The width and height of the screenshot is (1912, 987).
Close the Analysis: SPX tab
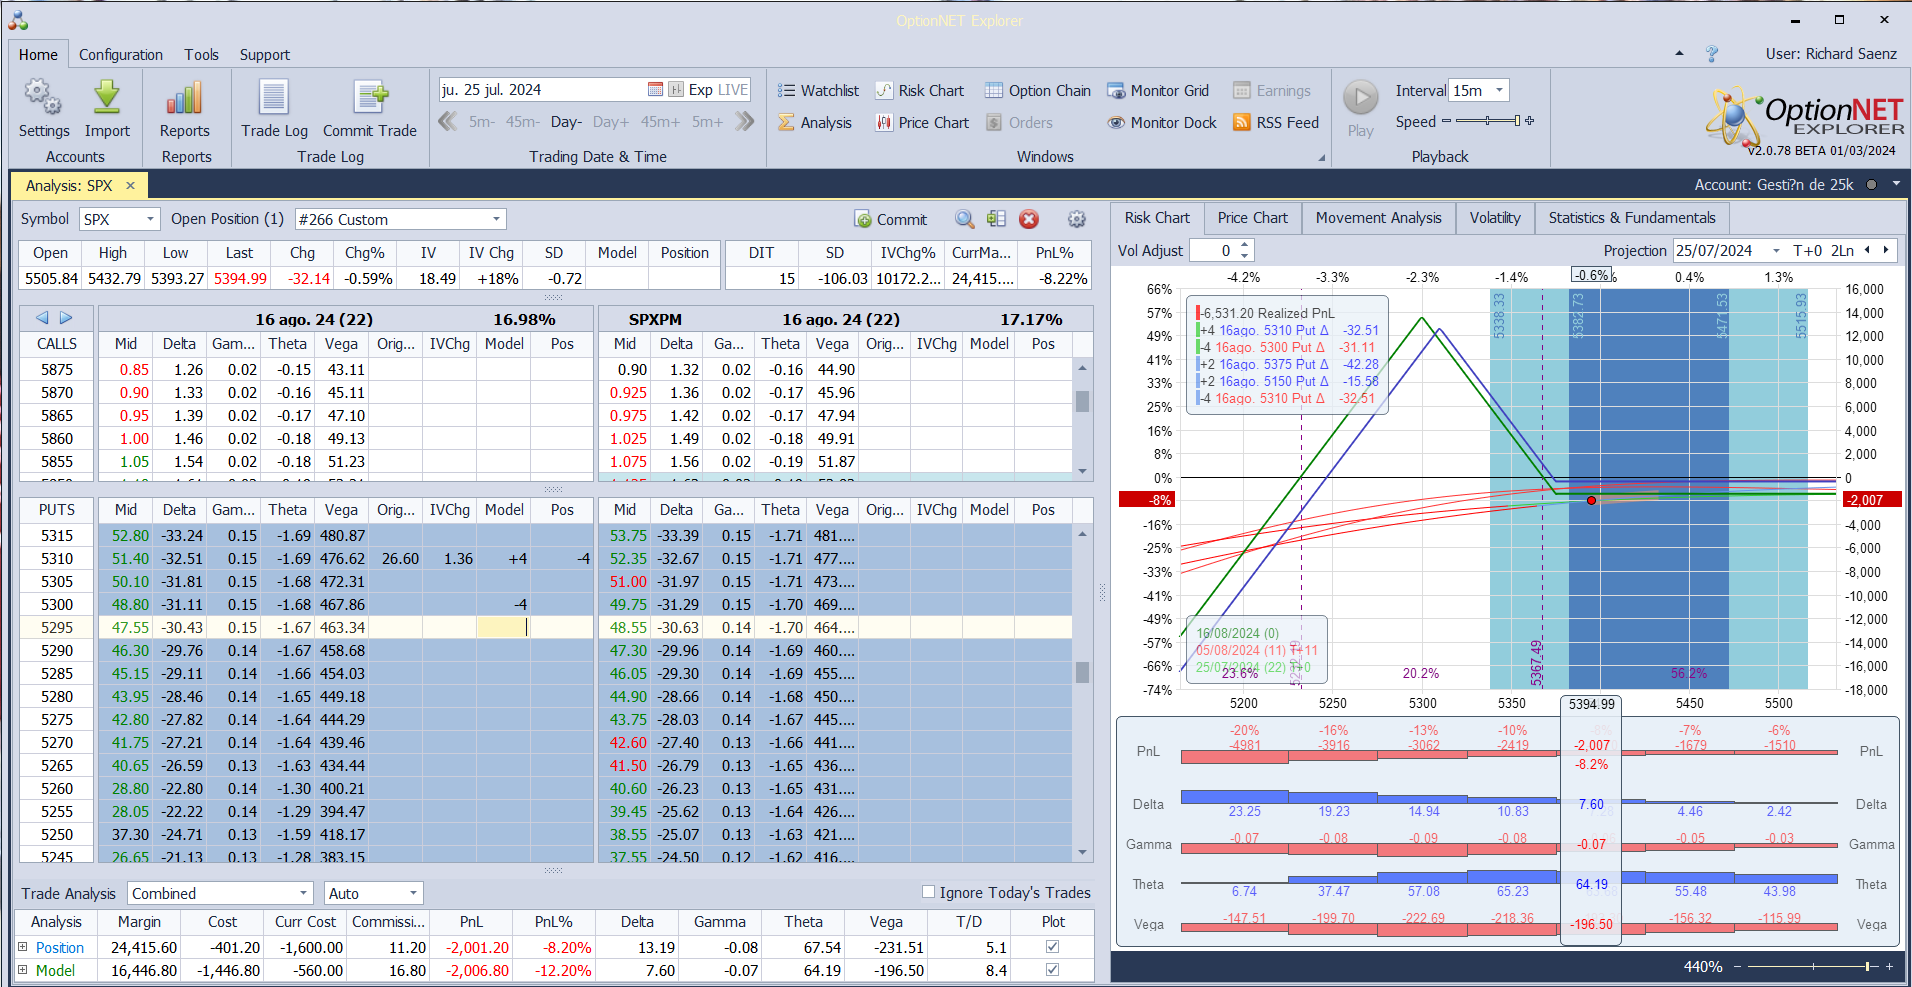pyautogui.click(x=130, y=185)
